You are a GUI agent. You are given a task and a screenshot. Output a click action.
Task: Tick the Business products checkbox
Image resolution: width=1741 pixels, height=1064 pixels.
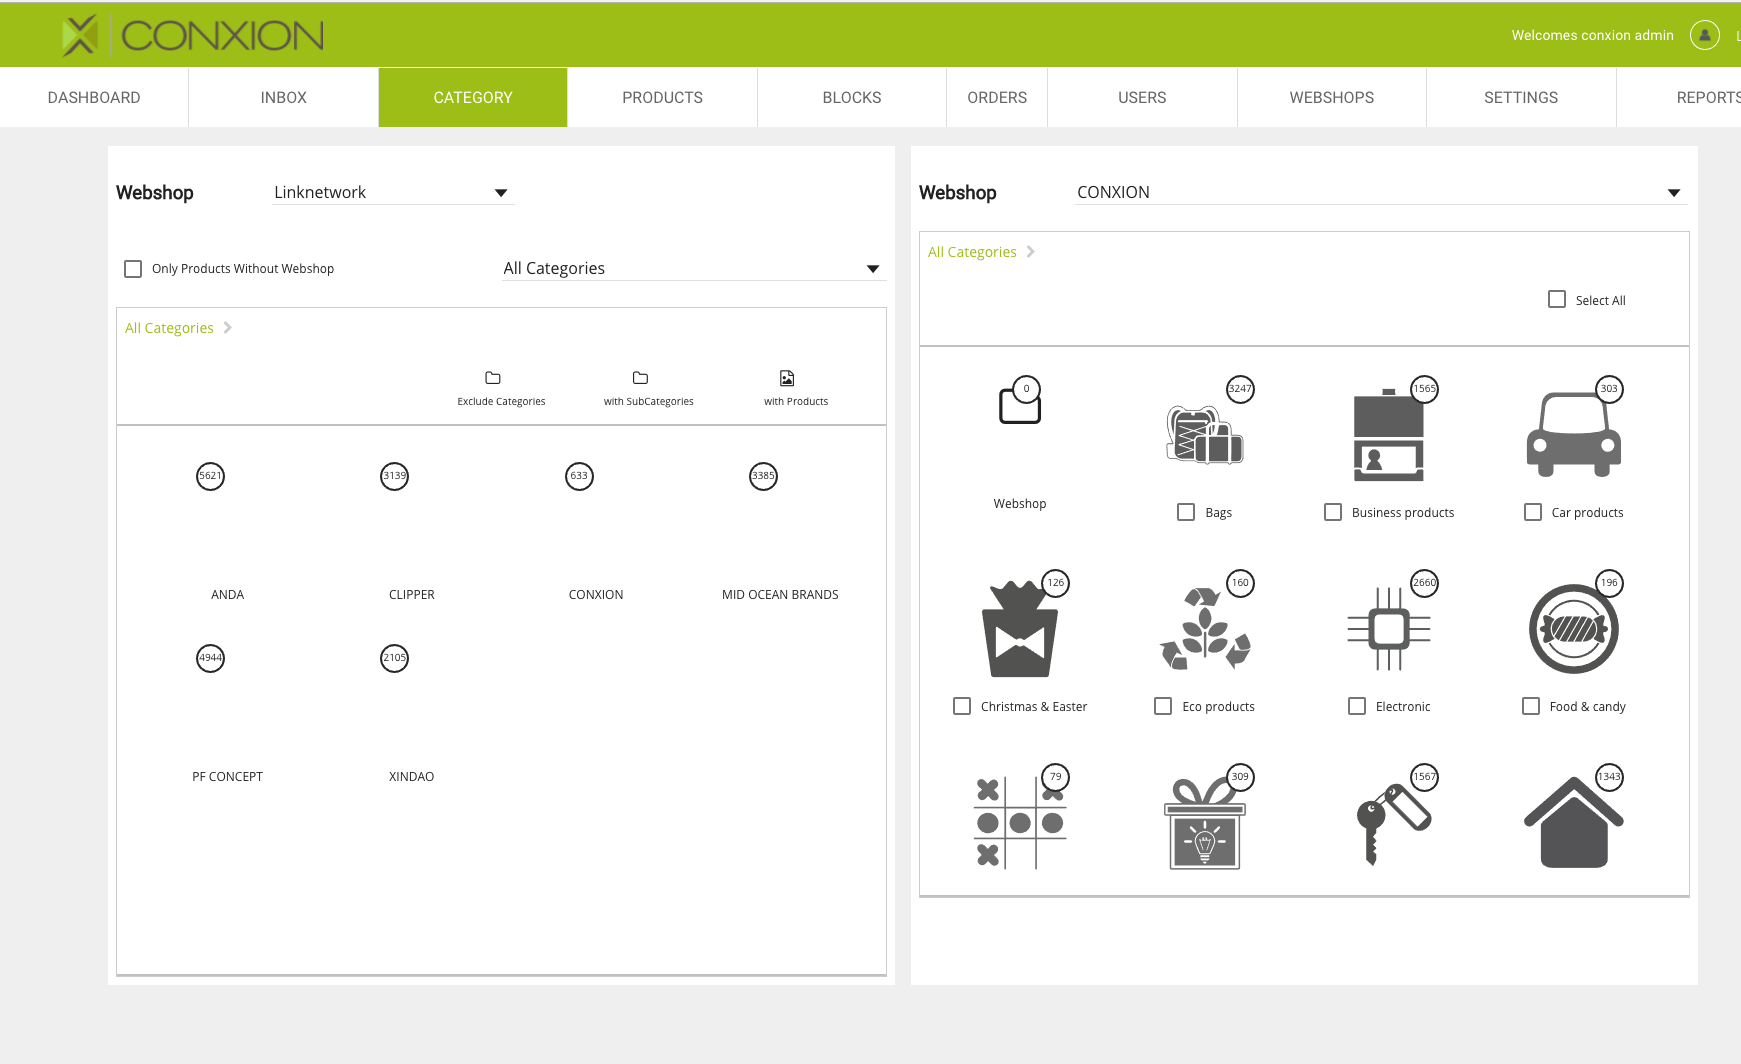(1333, 512)
